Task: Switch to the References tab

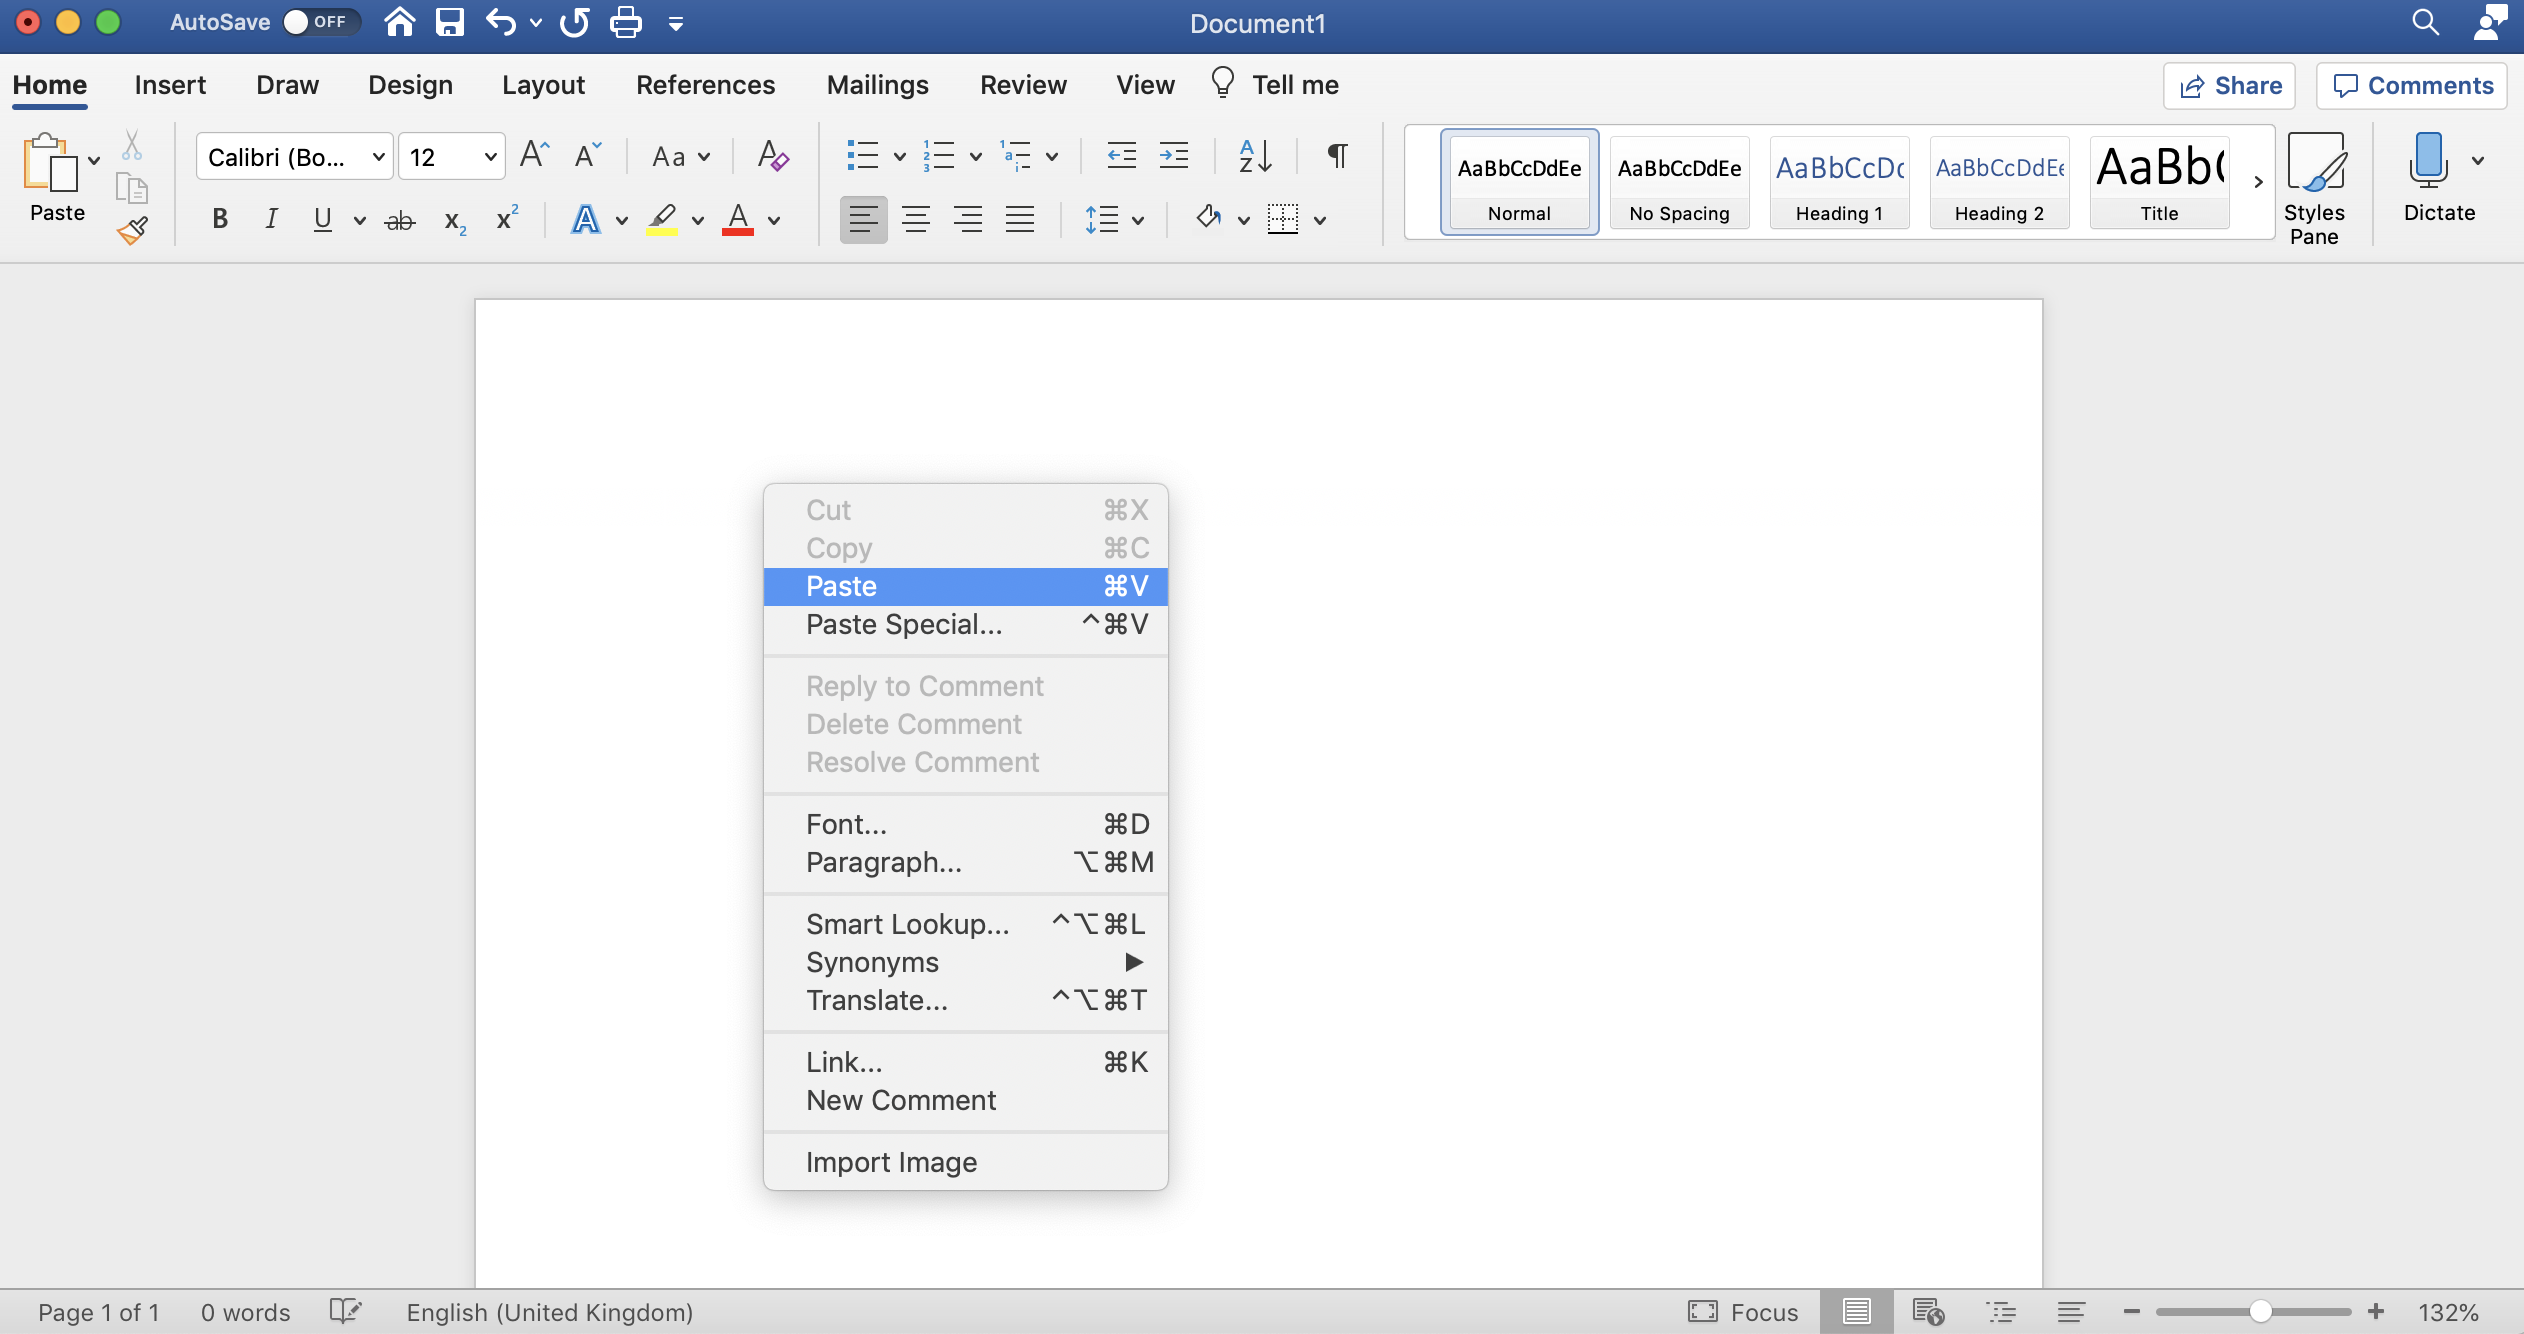Action: coord(705,85)
